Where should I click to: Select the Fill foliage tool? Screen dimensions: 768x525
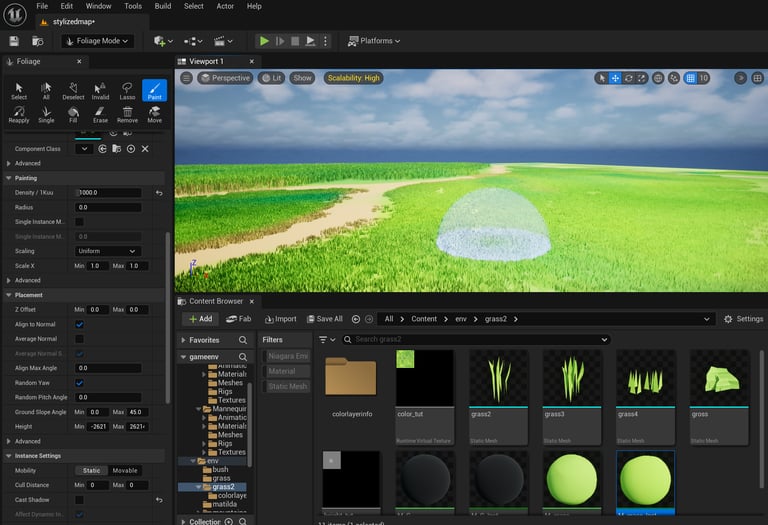coord(73,114)
